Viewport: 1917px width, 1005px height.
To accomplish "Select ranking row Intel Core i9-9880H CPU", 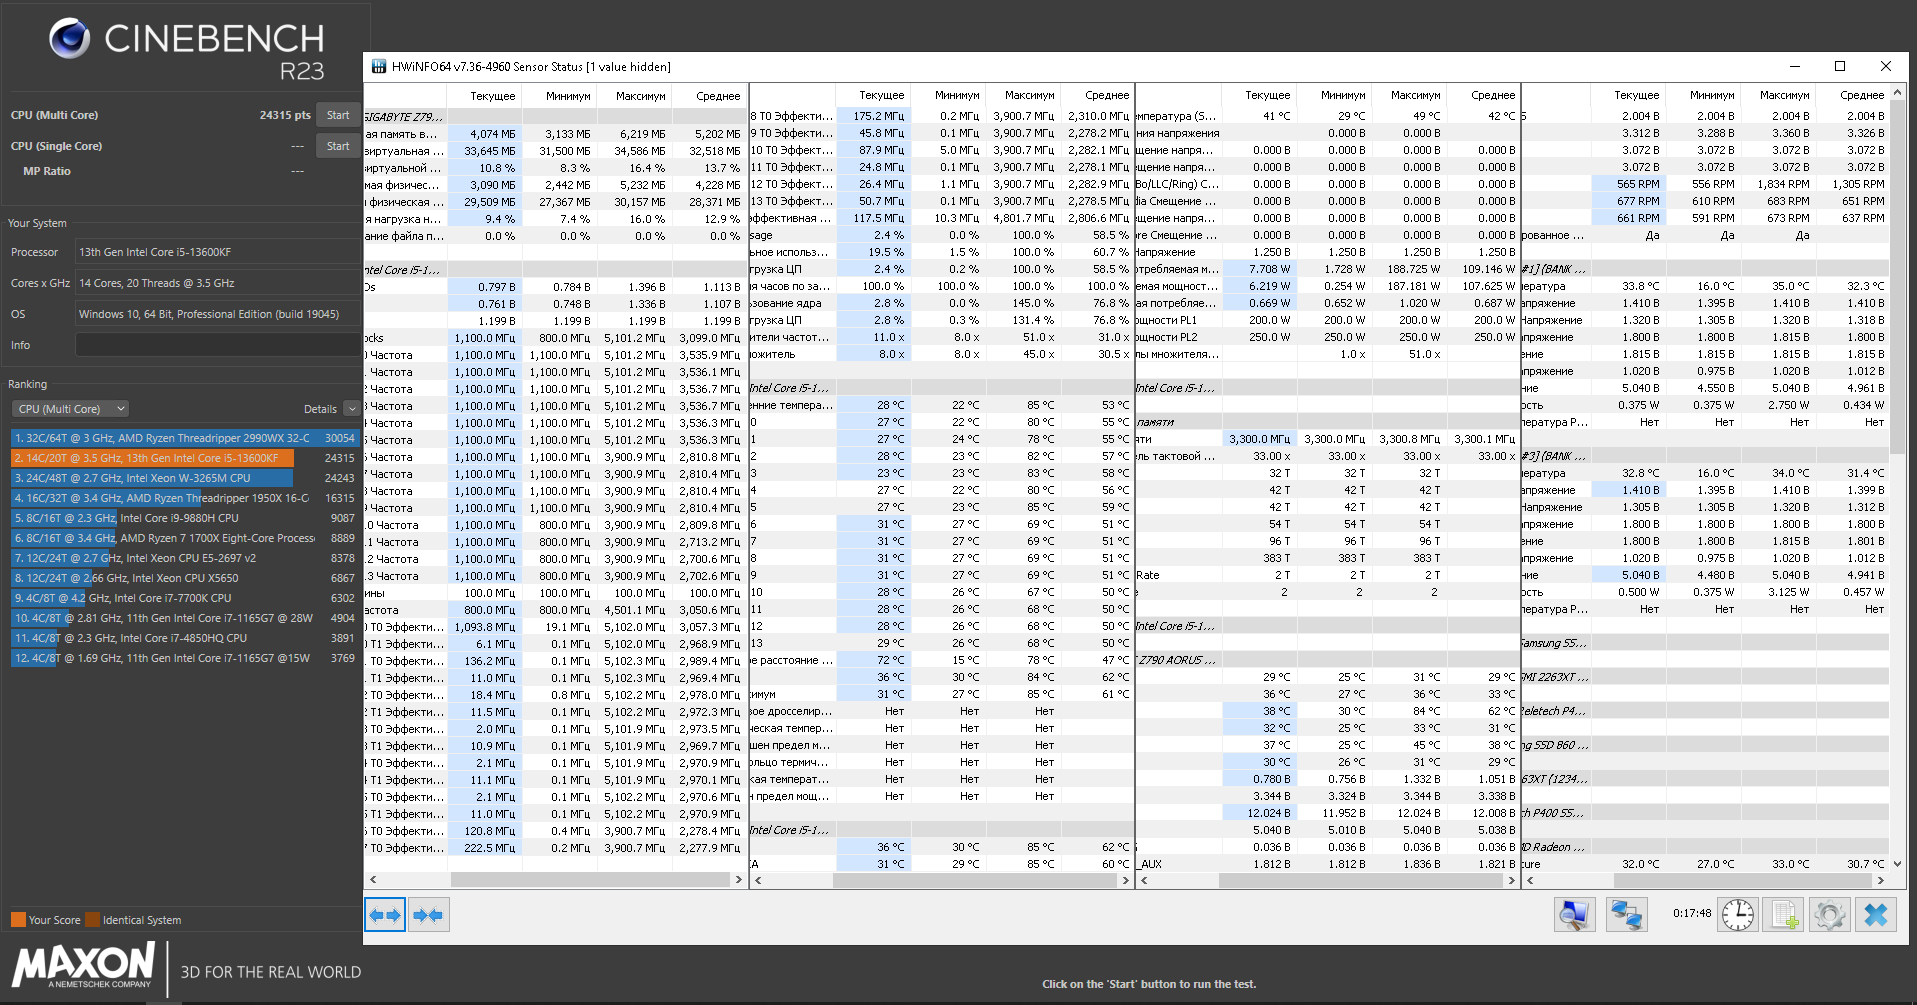I will [x=184, y=518].
